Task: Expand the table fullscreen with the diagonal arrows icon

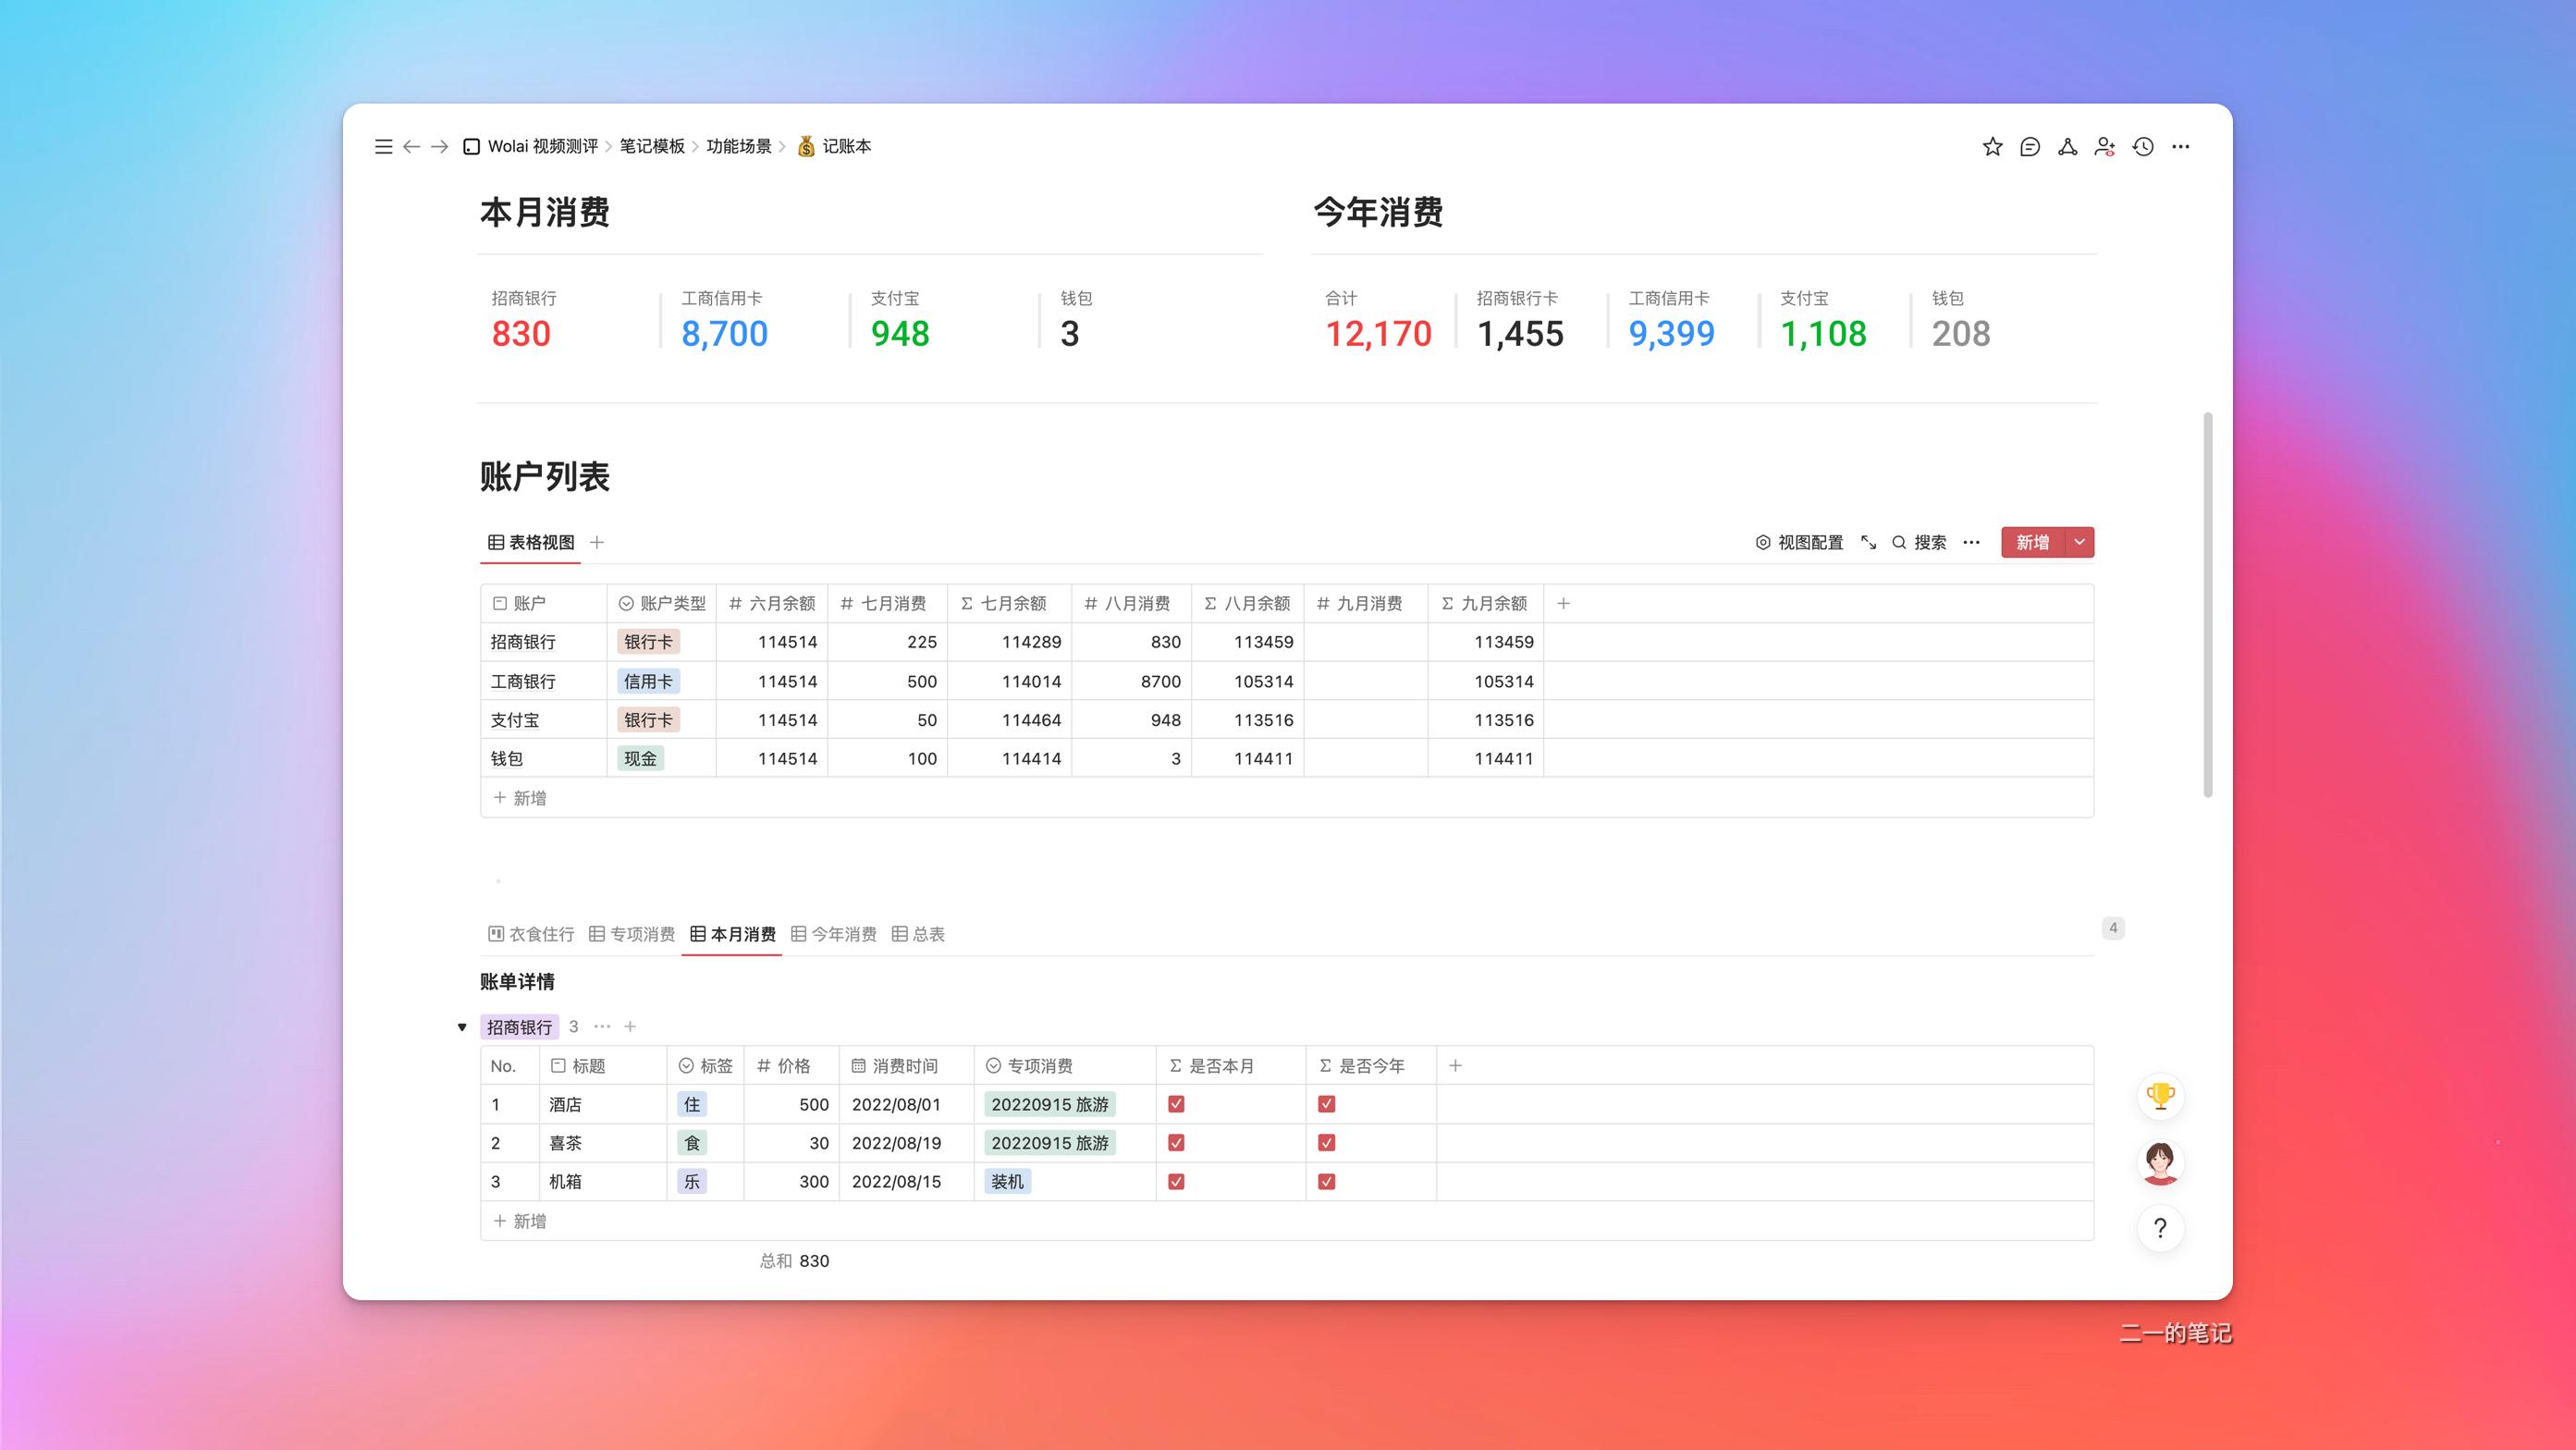Action: click(x=1868, y=542)
